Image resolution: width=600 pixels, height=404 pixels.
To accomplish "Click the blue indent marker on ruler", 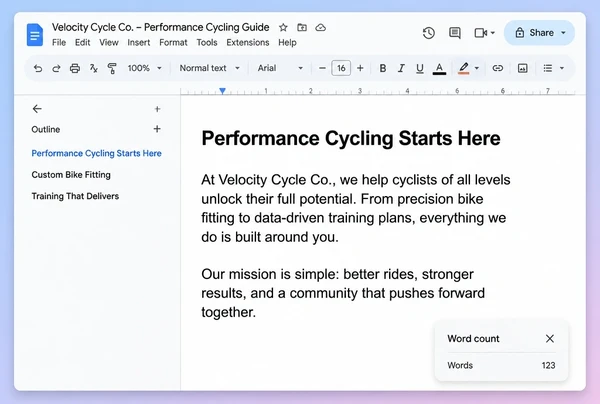I will coord(222,91).
